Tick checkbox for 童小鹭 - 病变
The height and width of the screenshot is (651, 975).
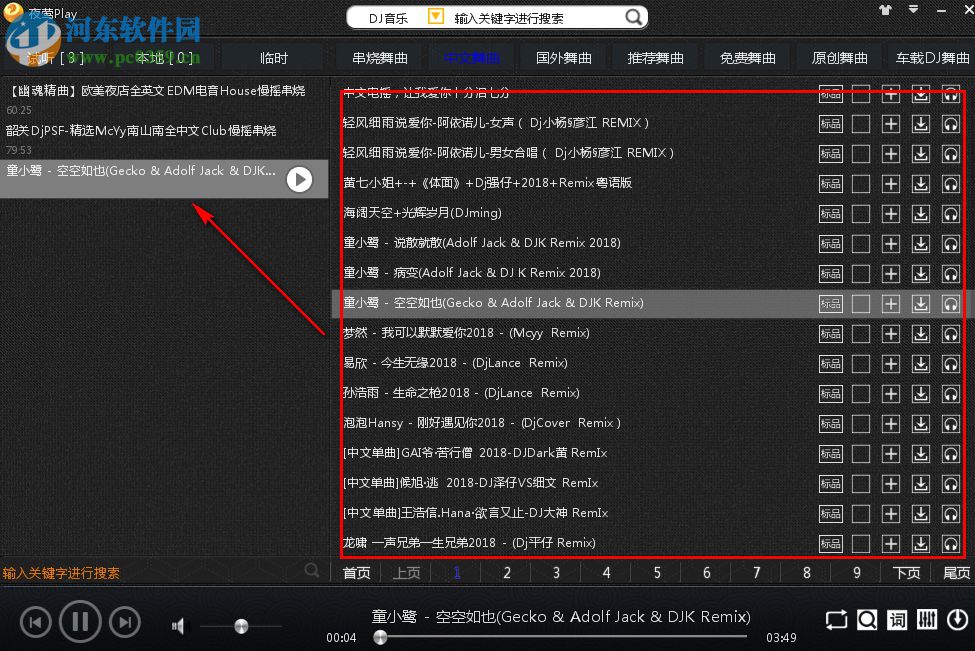pos(861,274)
